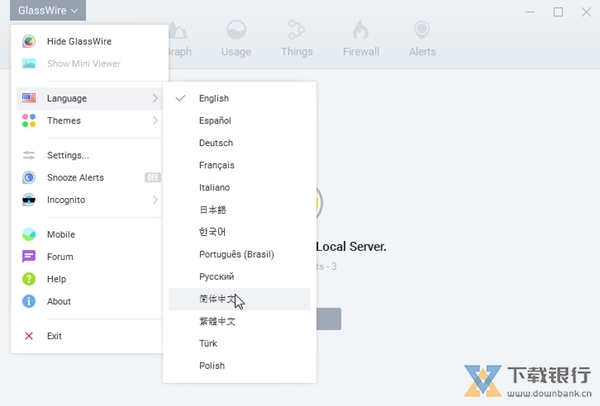This screenshot has width=600, height=406.
Task: Click the Alerts pin icon
Action: point(422,30)
